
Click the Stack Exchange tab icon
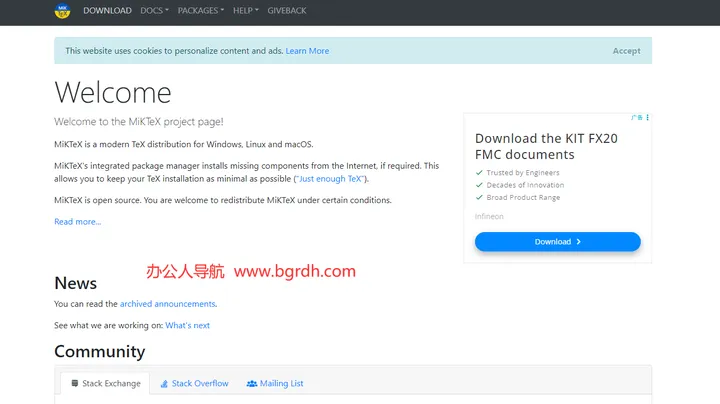pos(75,383)
